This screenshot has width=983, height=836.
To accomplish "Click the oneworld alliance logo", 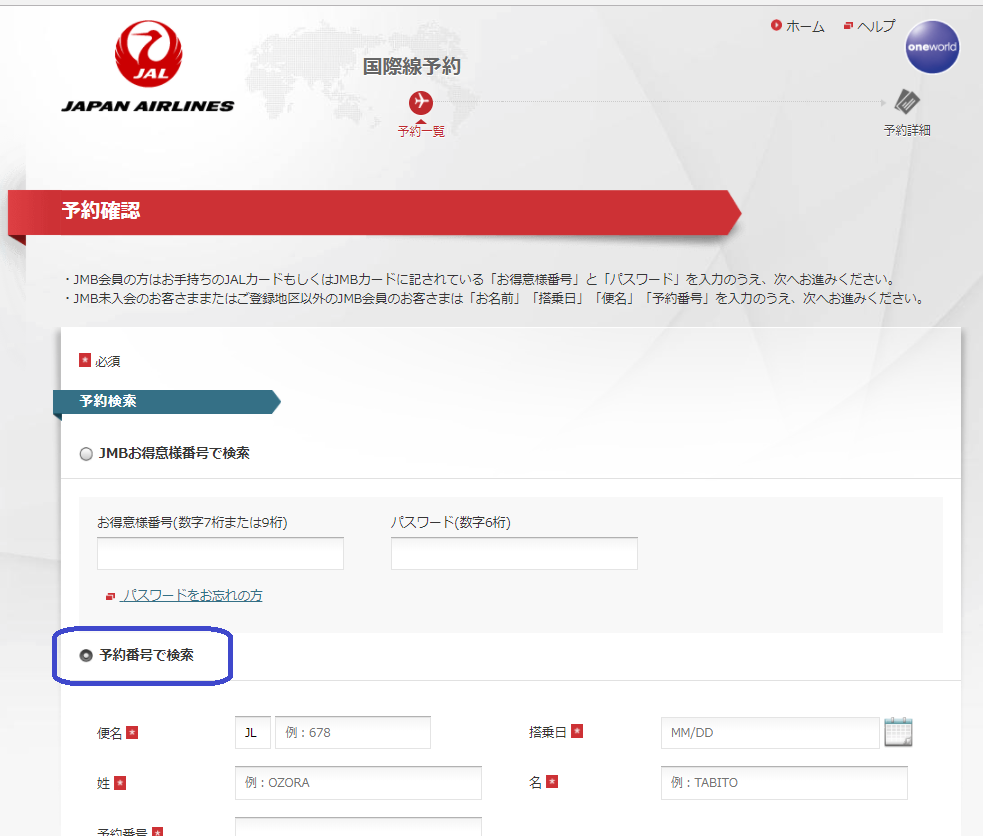I will pyautogui.click(x=931, y=48).
